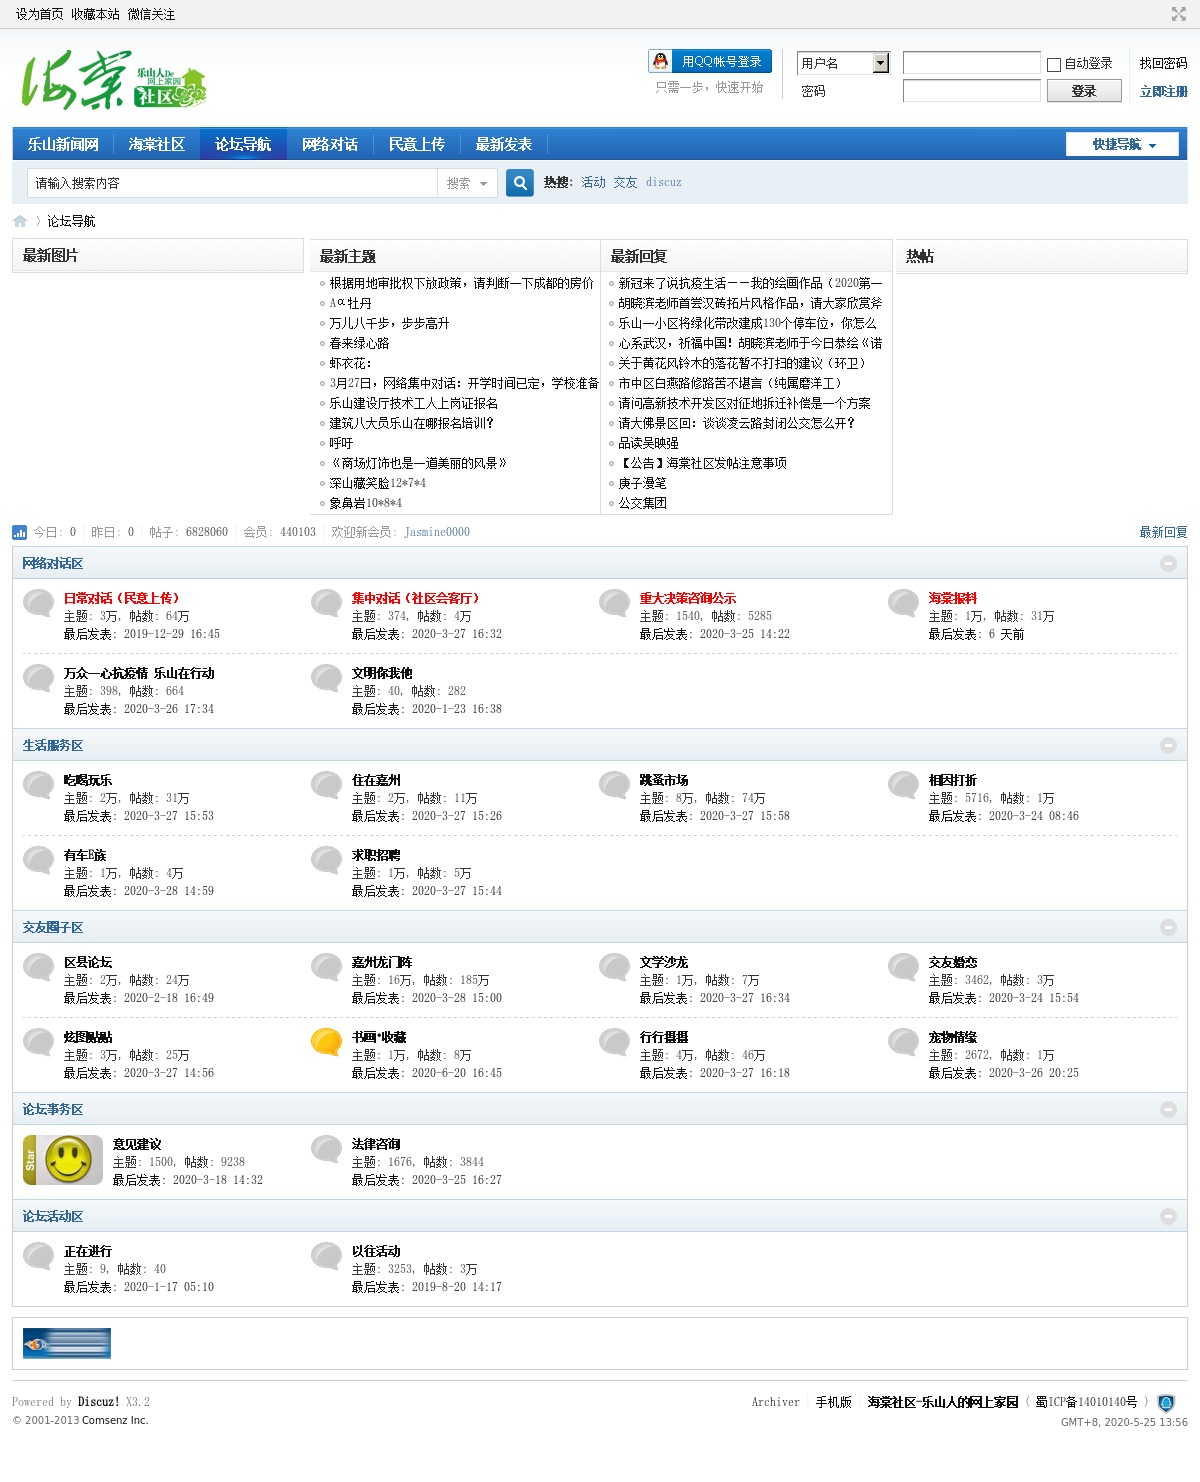Viewport: 1200px width, 1482px height.
Task: Collapse the 网络对话区 section
Action: click(1168, 564)
